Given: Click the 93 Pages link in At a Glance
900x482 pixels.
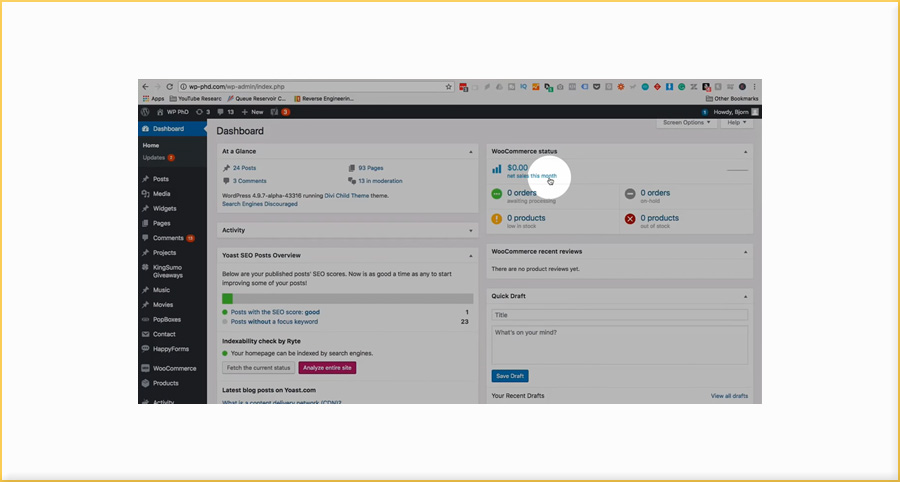Looking at the screenshot, I should coord(371,168).
